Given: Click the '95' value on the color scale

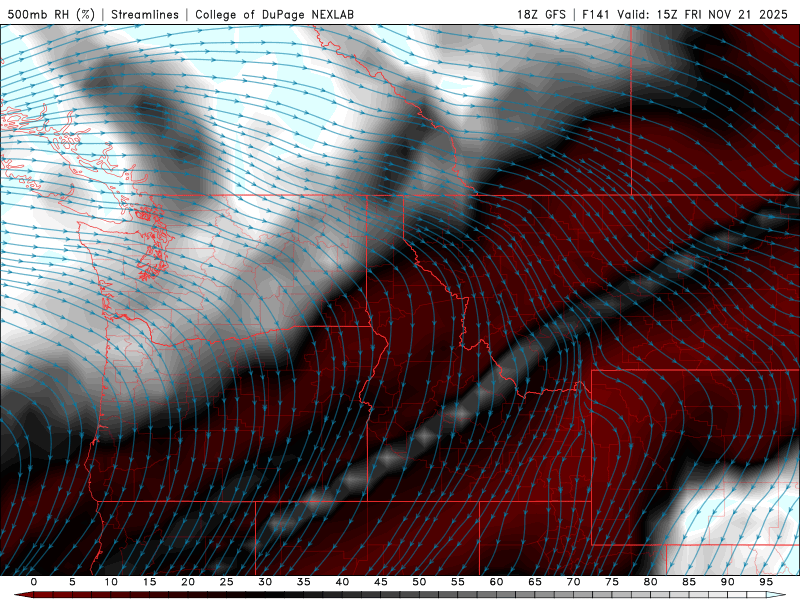Looking at the screenshot, I should (x=766, y=582).
